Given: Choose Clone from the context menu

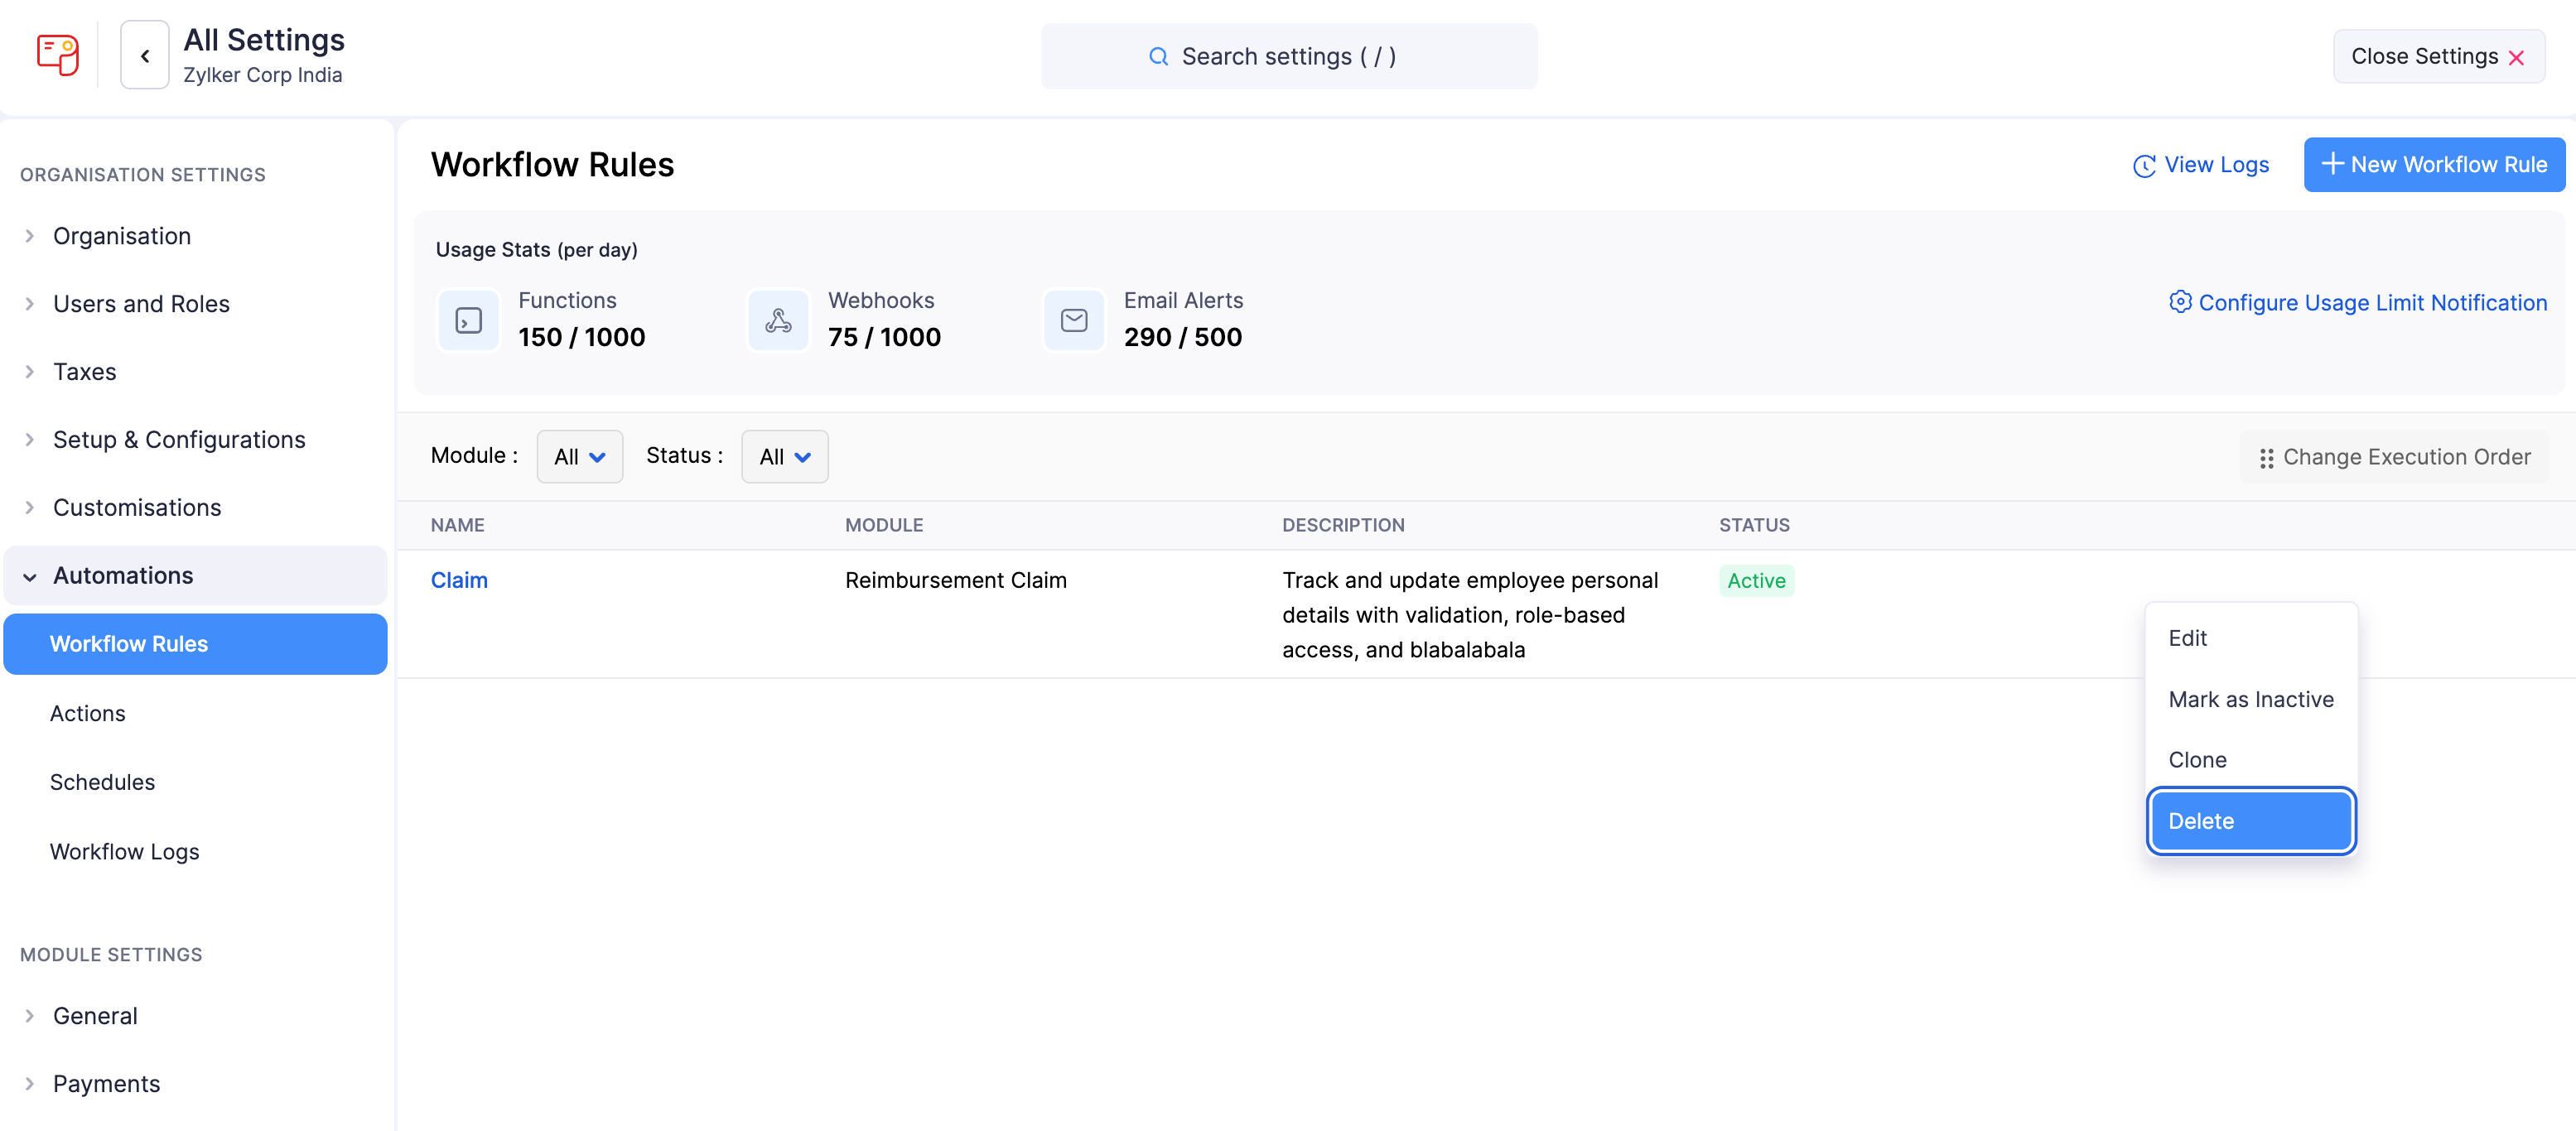Looking at the screenshot, I should (2251, 760).
